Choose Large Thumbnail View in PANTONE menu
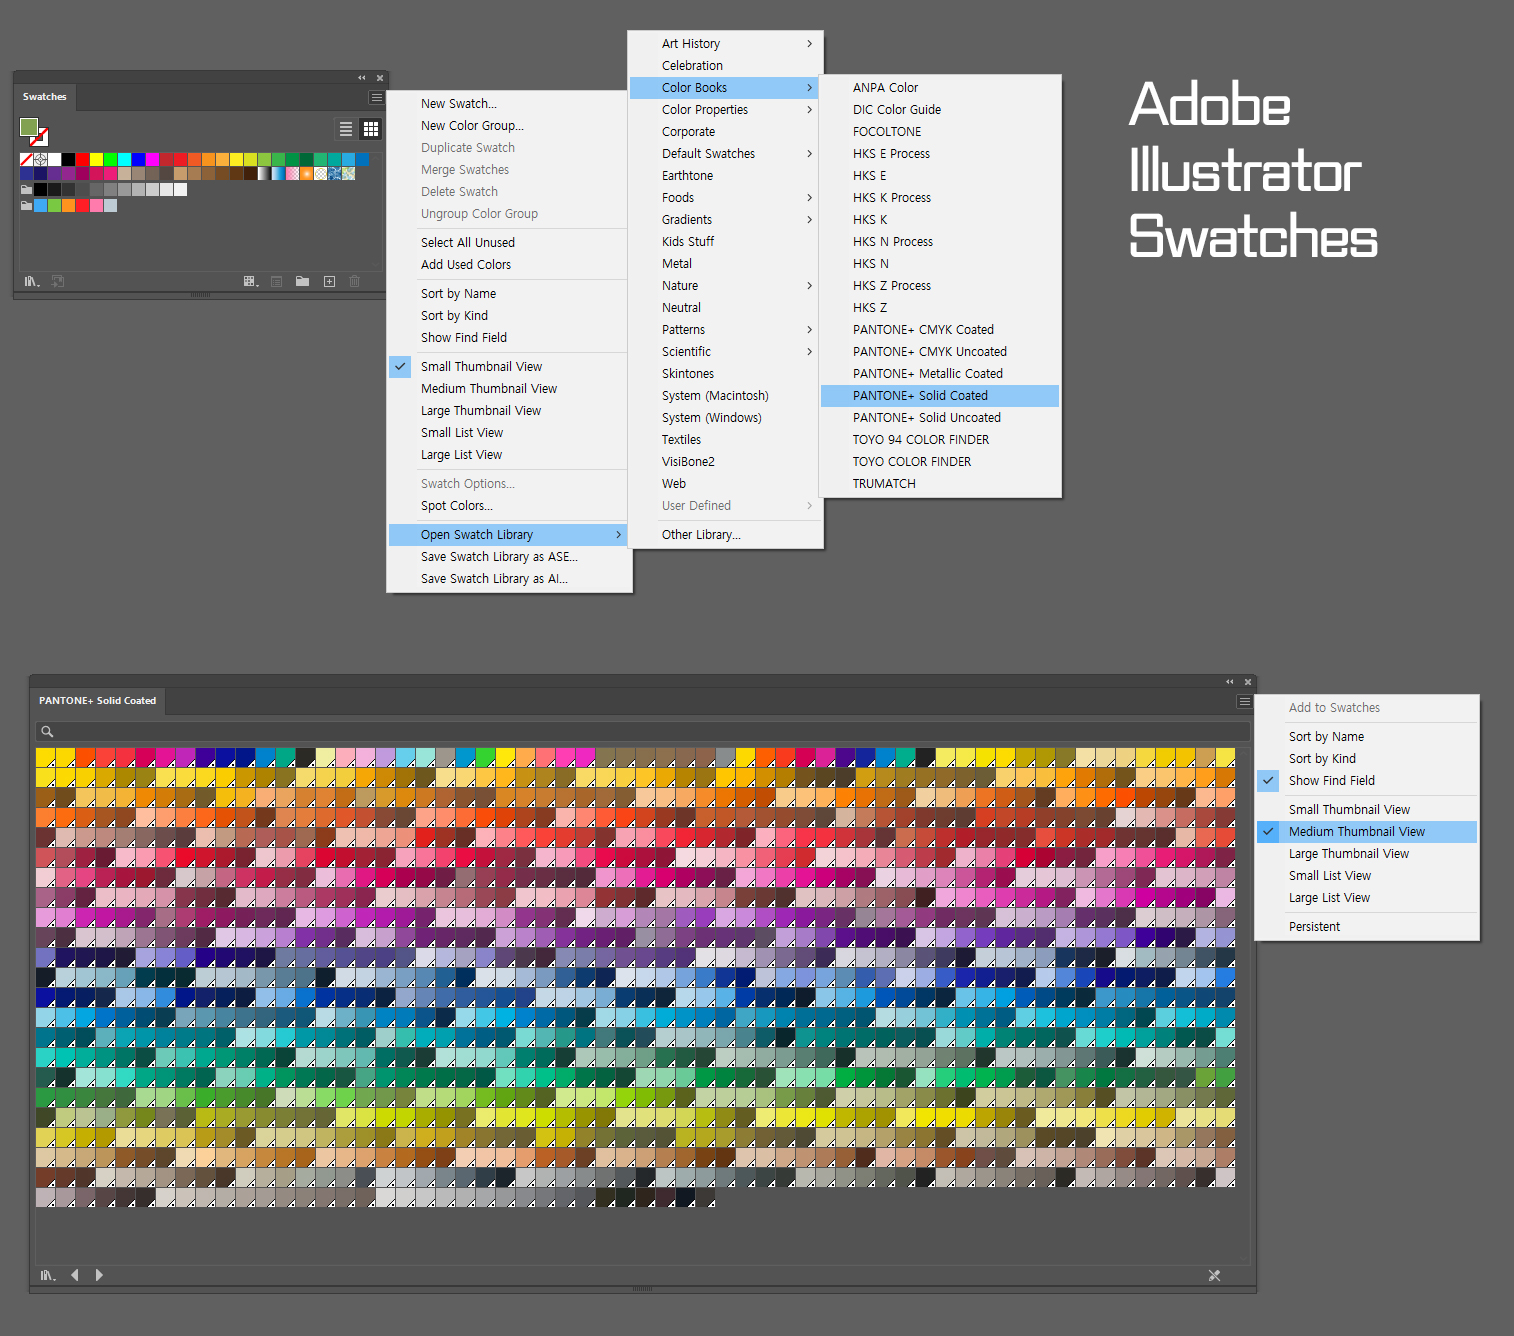The image size is (1514, 1336). coord(1367,854)
